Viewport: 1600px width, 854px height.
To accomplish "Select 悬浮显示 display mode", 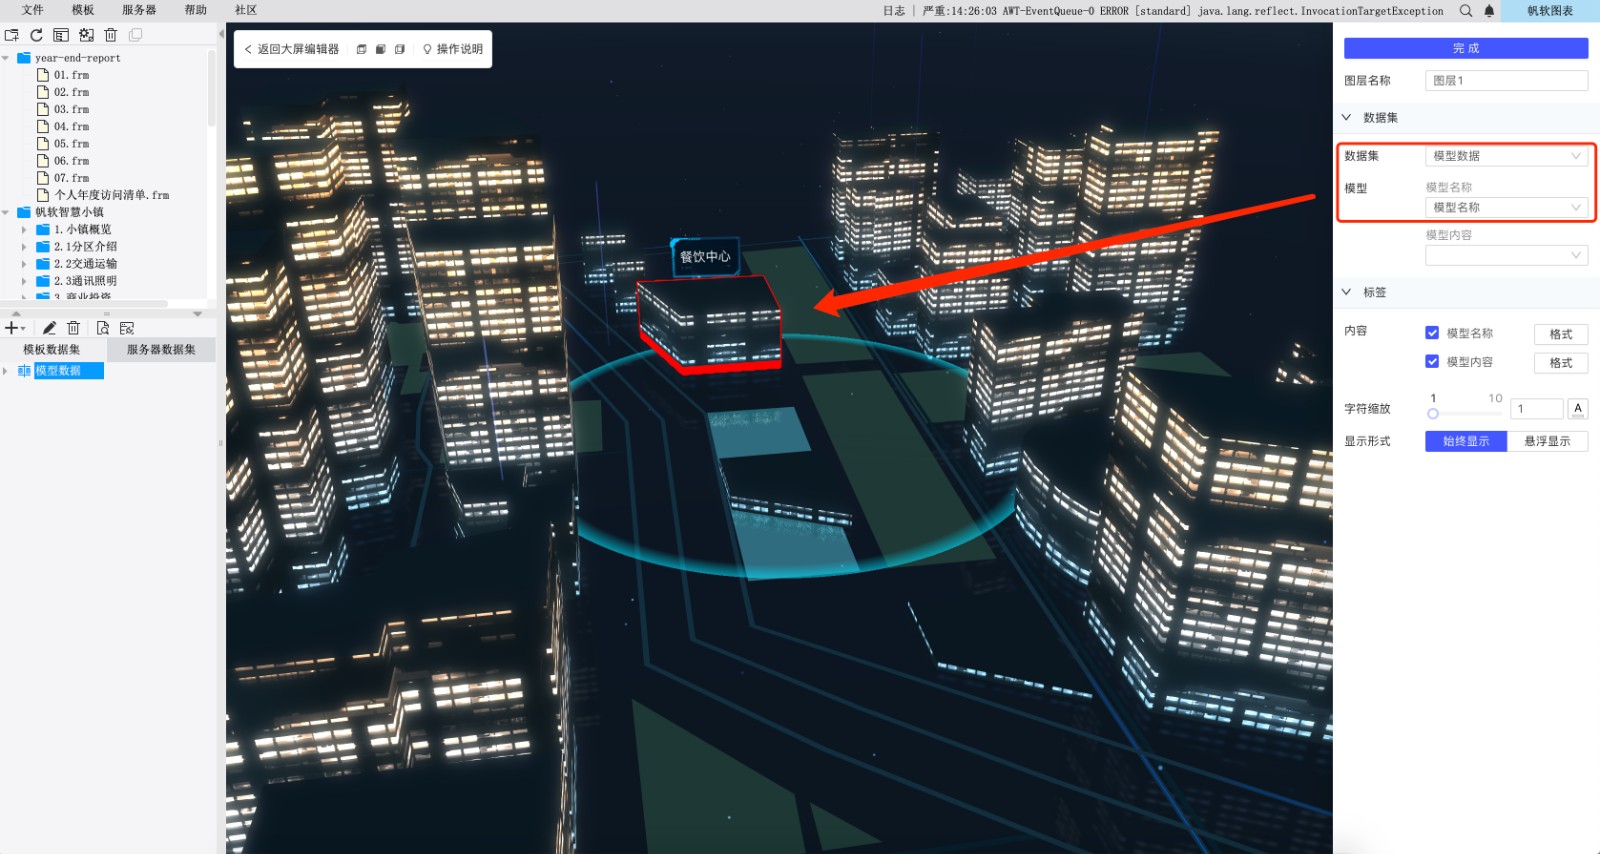I will coord(1547,441).
